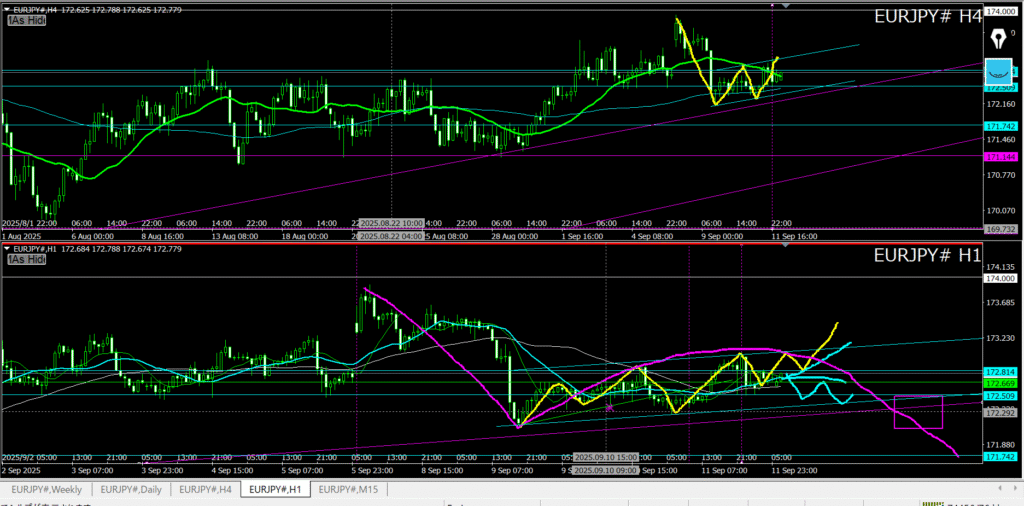
Task: Switch to the EURJPY#,Weekly chart tab
Action: click(46, 489)
